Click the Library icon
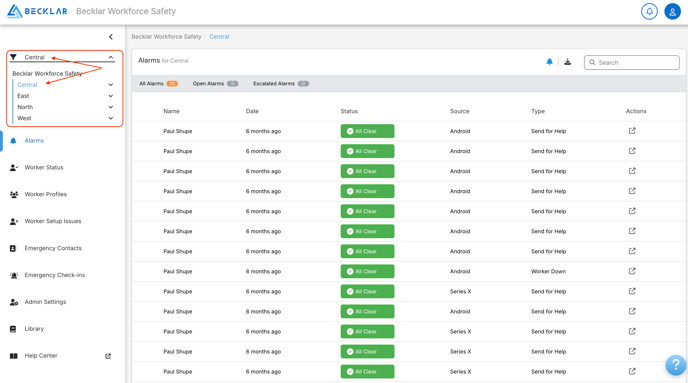Image resolution: width=688 pixels, height=383 pixels. click(13, 329)
